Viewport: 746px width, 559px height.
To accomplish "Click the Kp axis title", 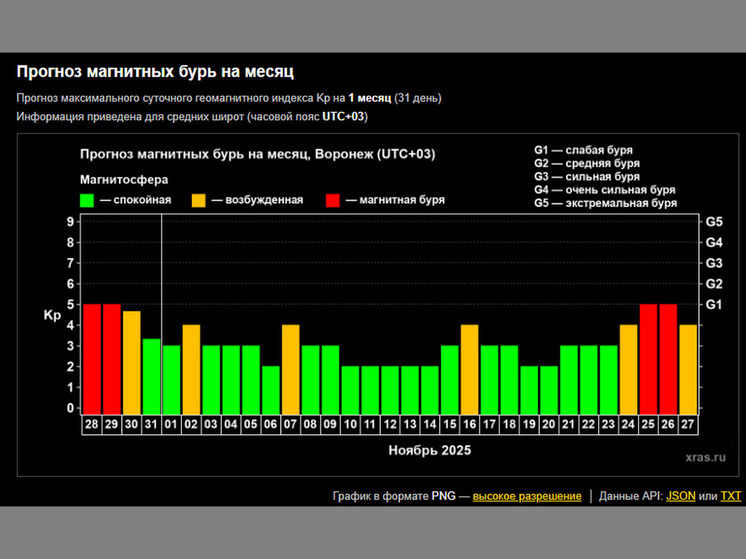I will click(x=52, y=316).
